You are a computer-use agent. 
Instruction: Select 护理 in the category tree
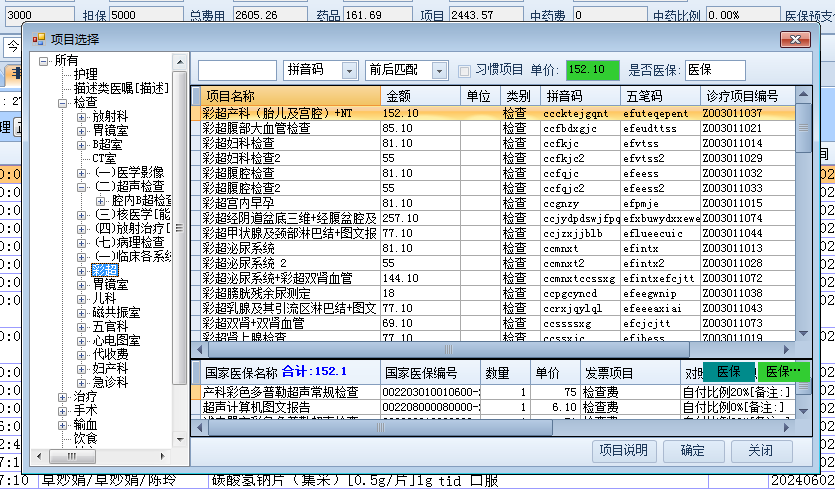[85, 75]
